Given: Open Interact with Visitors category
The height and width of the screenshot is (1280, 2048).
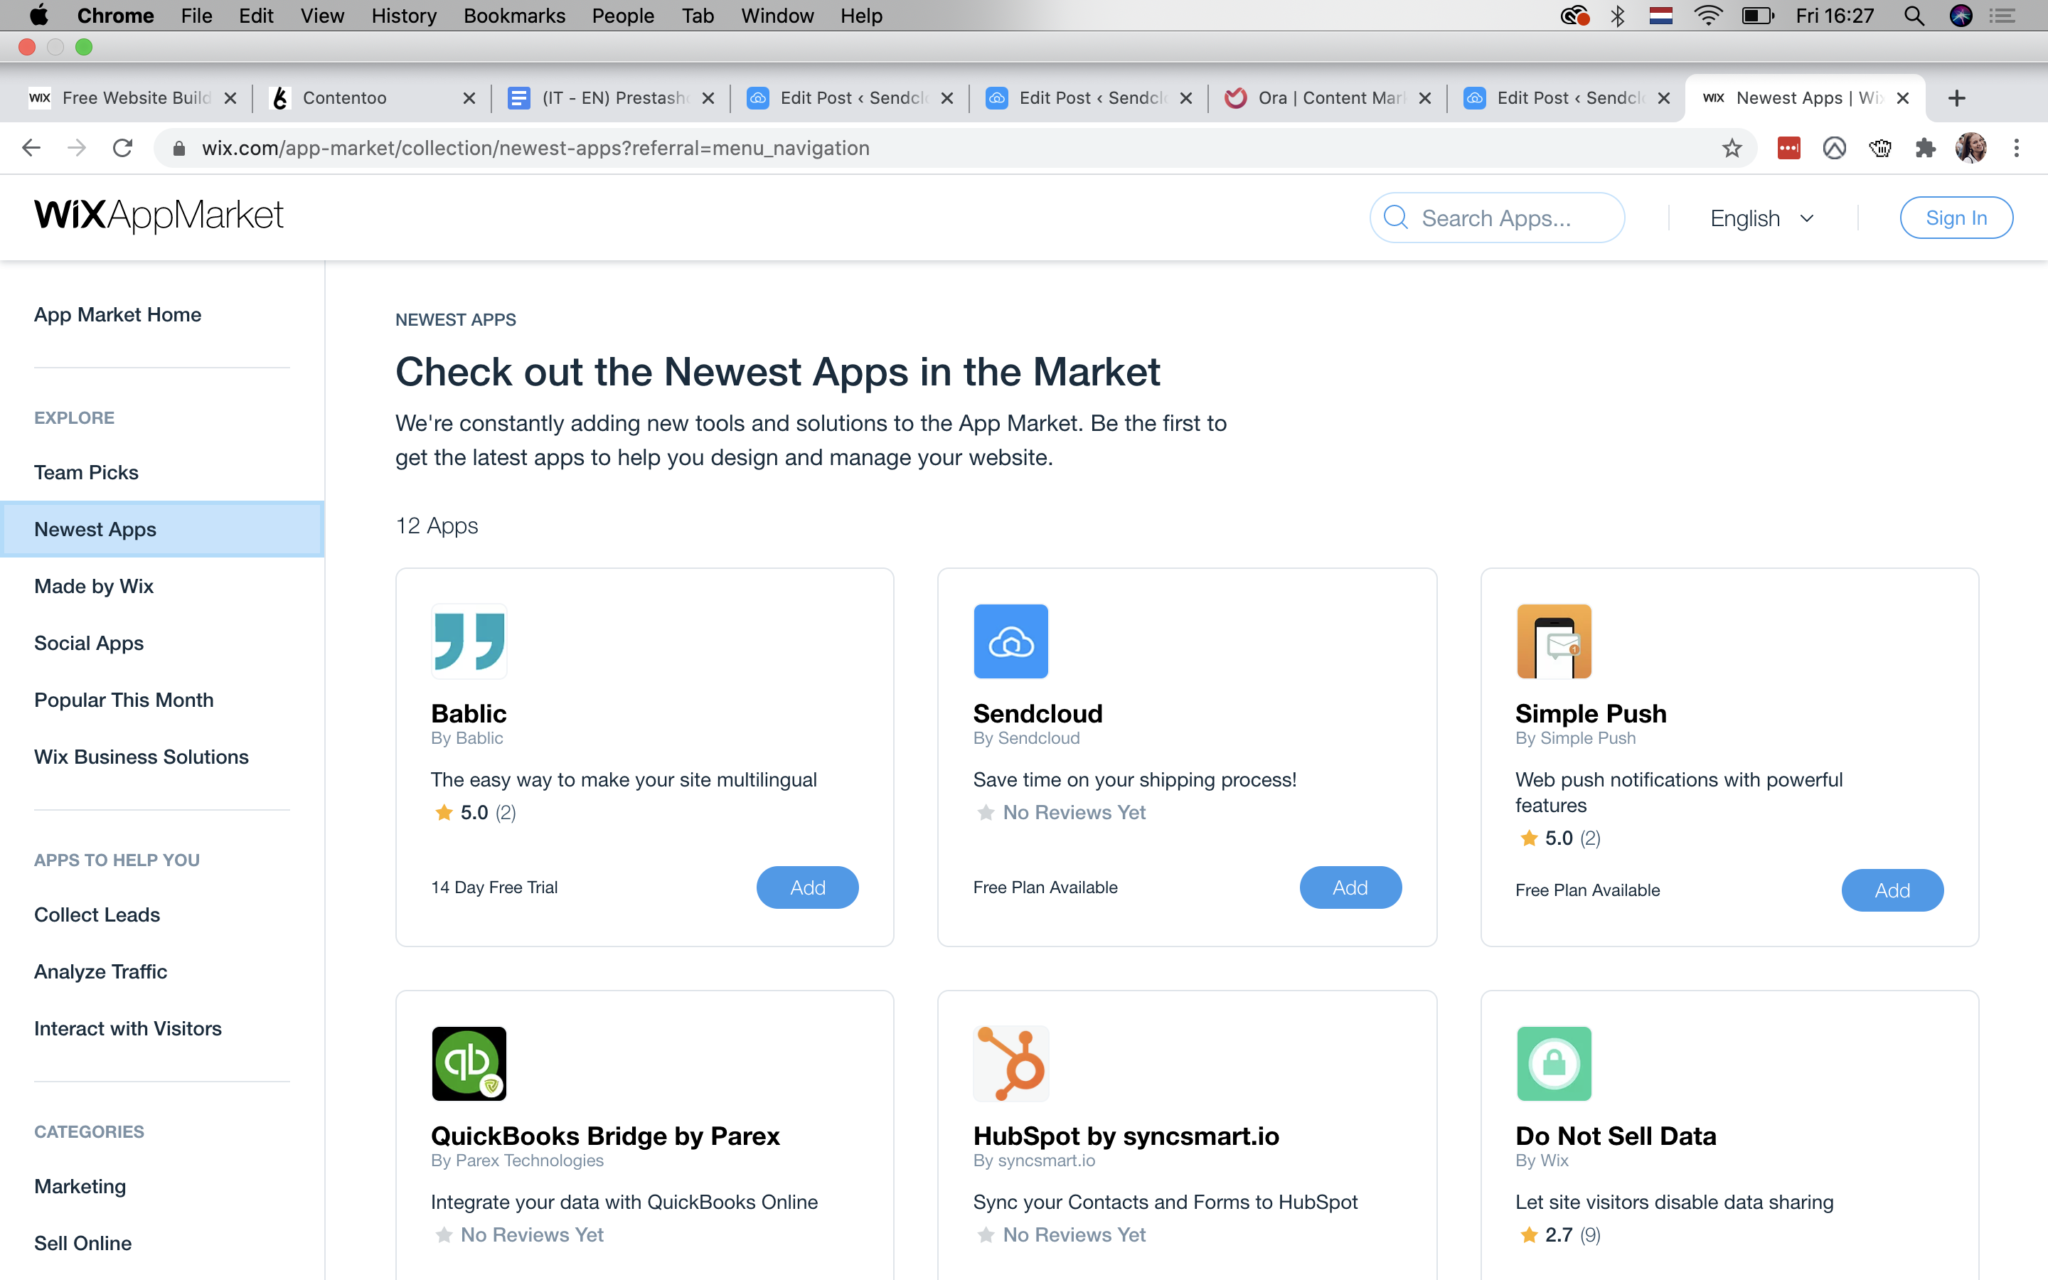Looking at the screenshot, I should point(128,1029).
